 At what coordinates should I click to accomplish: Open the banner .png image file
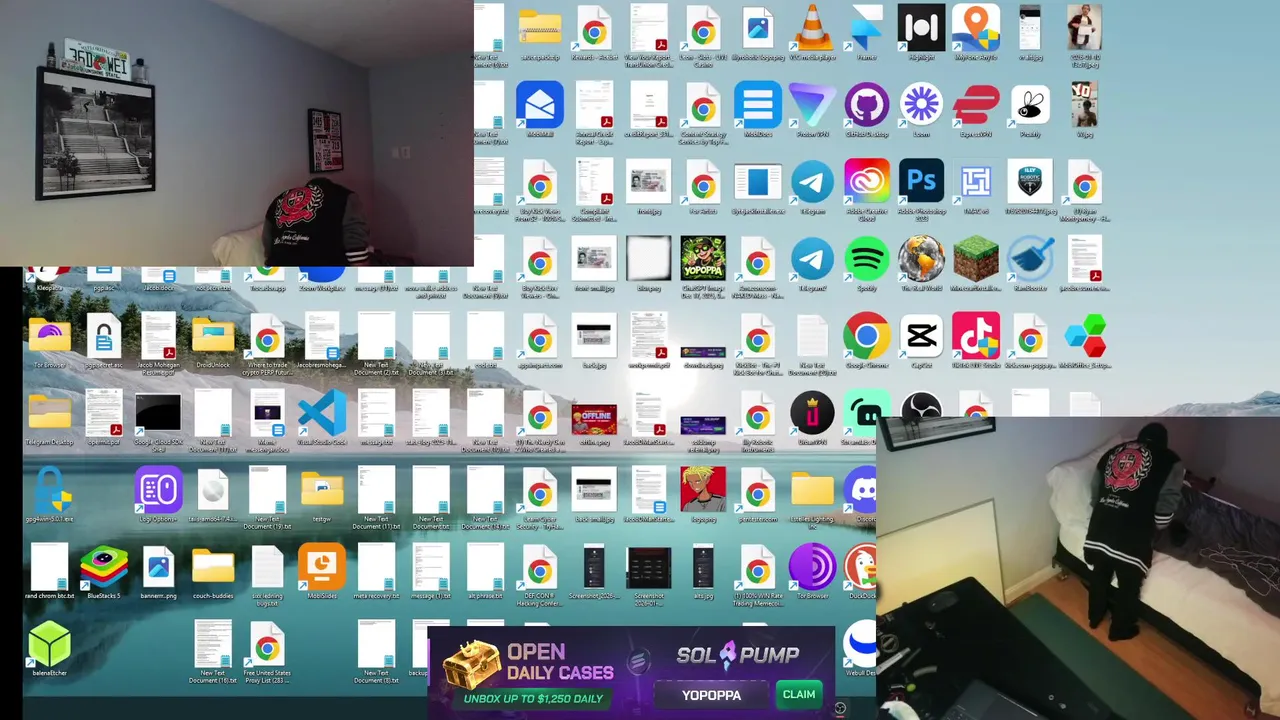pos(158,567)
